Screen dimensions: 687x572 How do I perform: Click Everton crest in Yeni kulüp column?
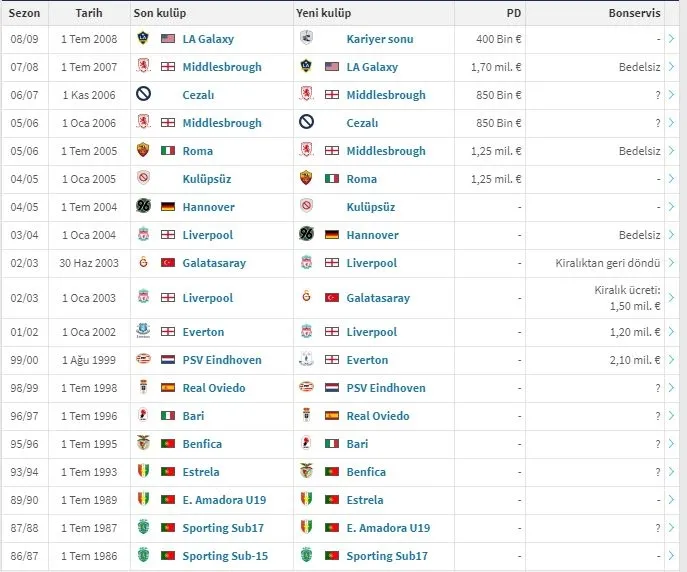click(x=306, y=360)
